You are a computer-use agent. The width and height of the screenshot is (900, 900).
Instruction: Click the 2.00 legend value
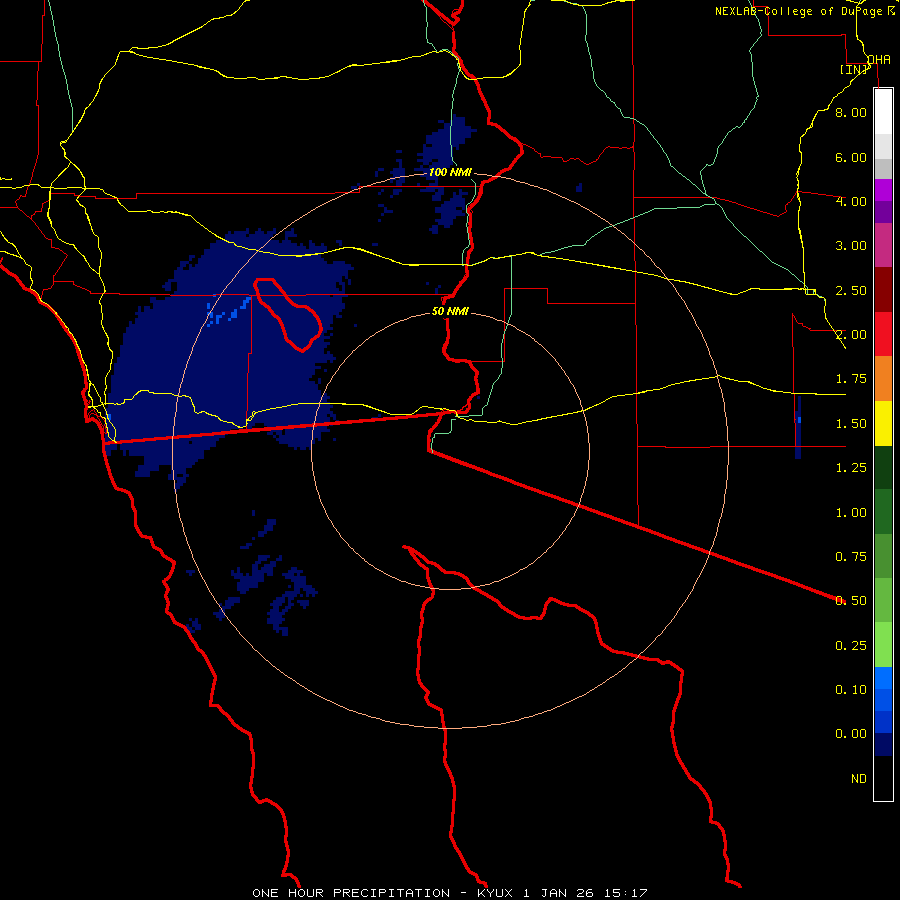851,335
